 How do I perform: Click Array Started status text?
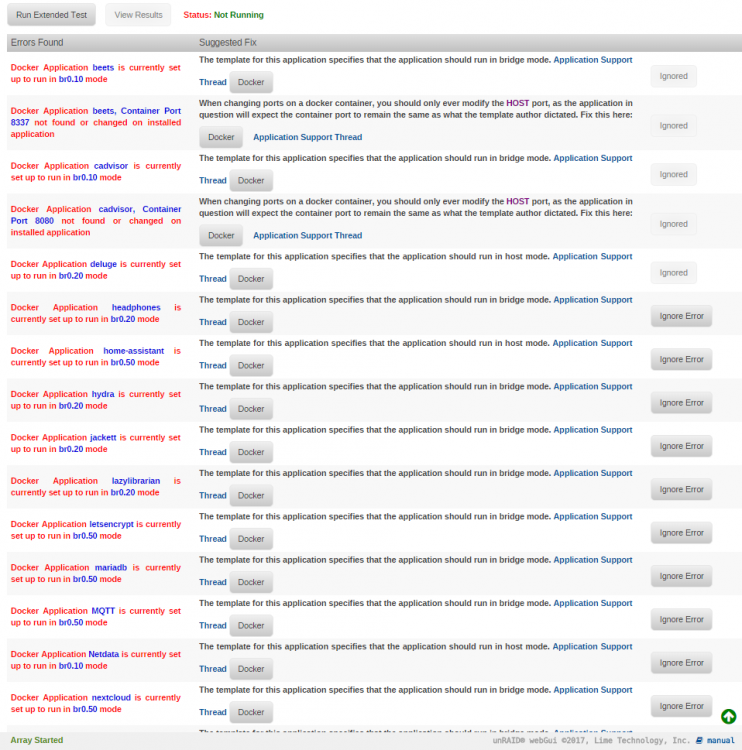click(37, 740)
